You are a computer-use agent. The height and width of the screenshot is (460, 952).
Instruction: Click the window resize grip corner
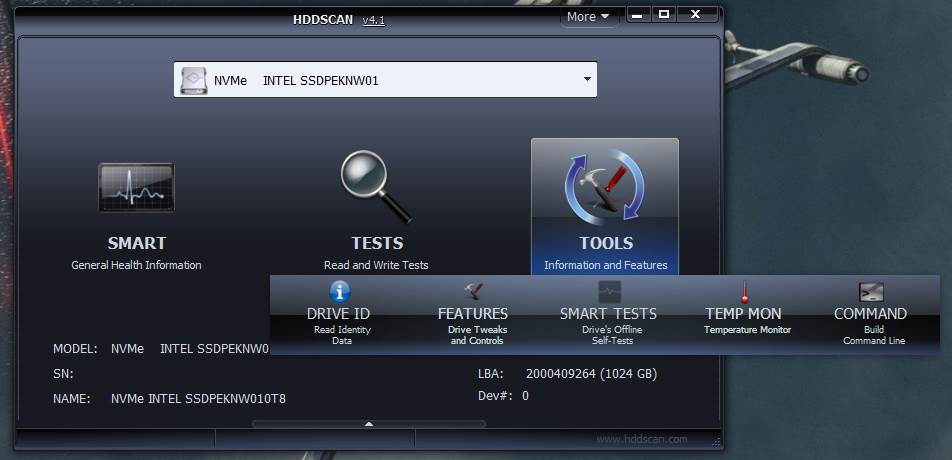716,442
